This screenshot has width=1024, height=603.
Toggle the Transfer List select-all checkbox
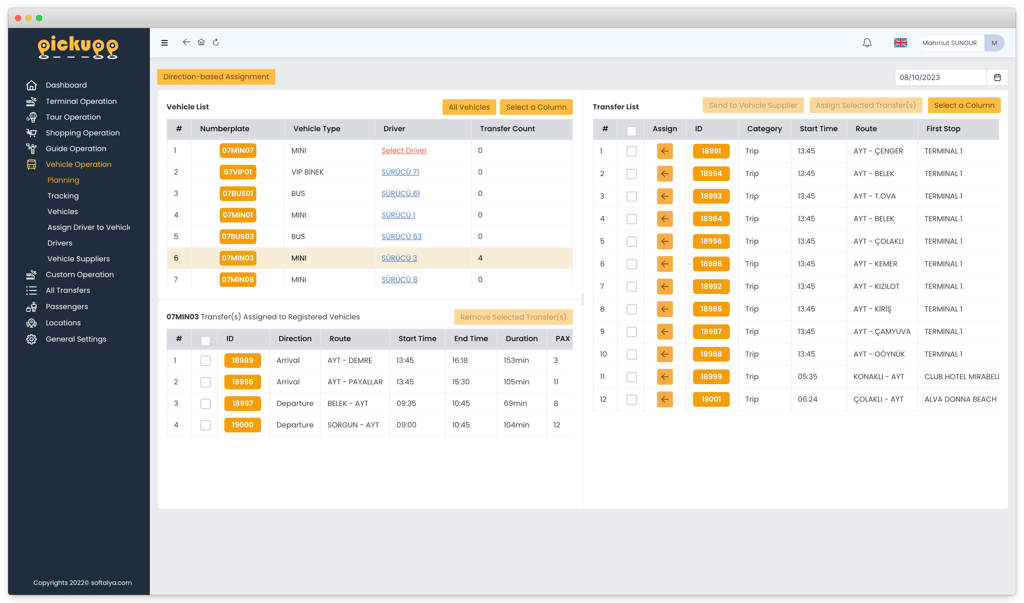coord(632,131)
